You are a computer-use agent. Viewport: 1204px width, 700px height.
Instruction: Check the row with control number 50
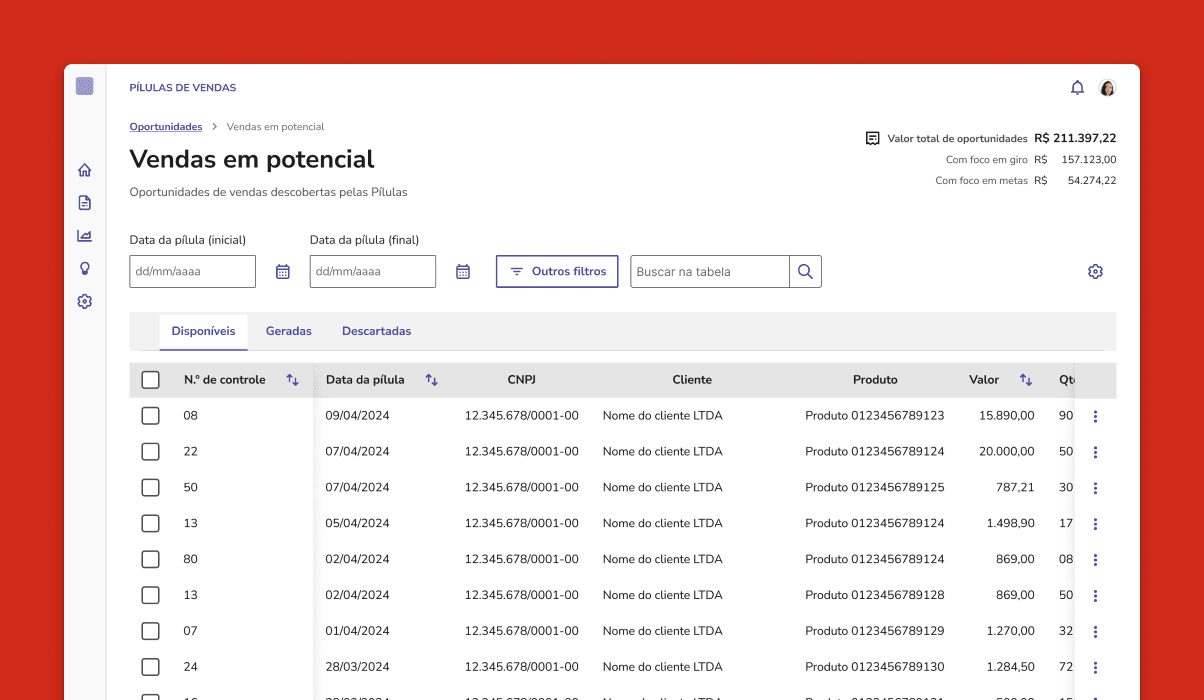150,488
